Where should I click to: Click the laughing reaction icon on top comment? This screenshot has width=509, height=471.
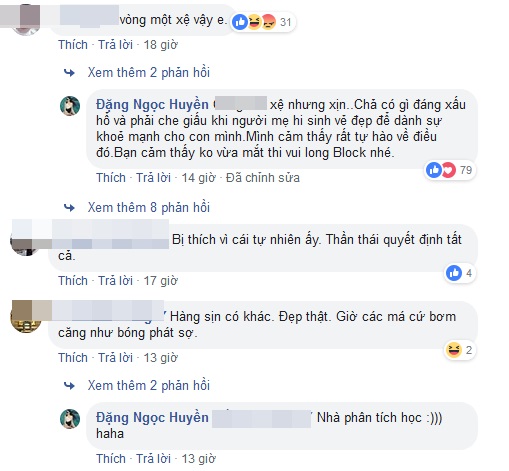tap(254, 22)
